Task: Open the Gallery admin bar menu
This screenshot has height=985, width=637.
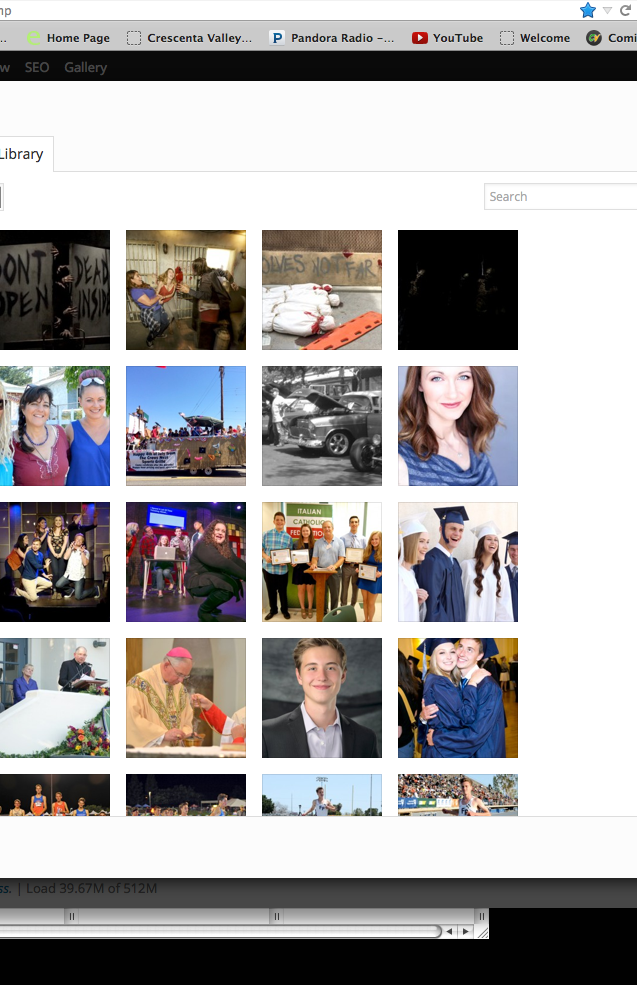Action: (x=85, y=67)
